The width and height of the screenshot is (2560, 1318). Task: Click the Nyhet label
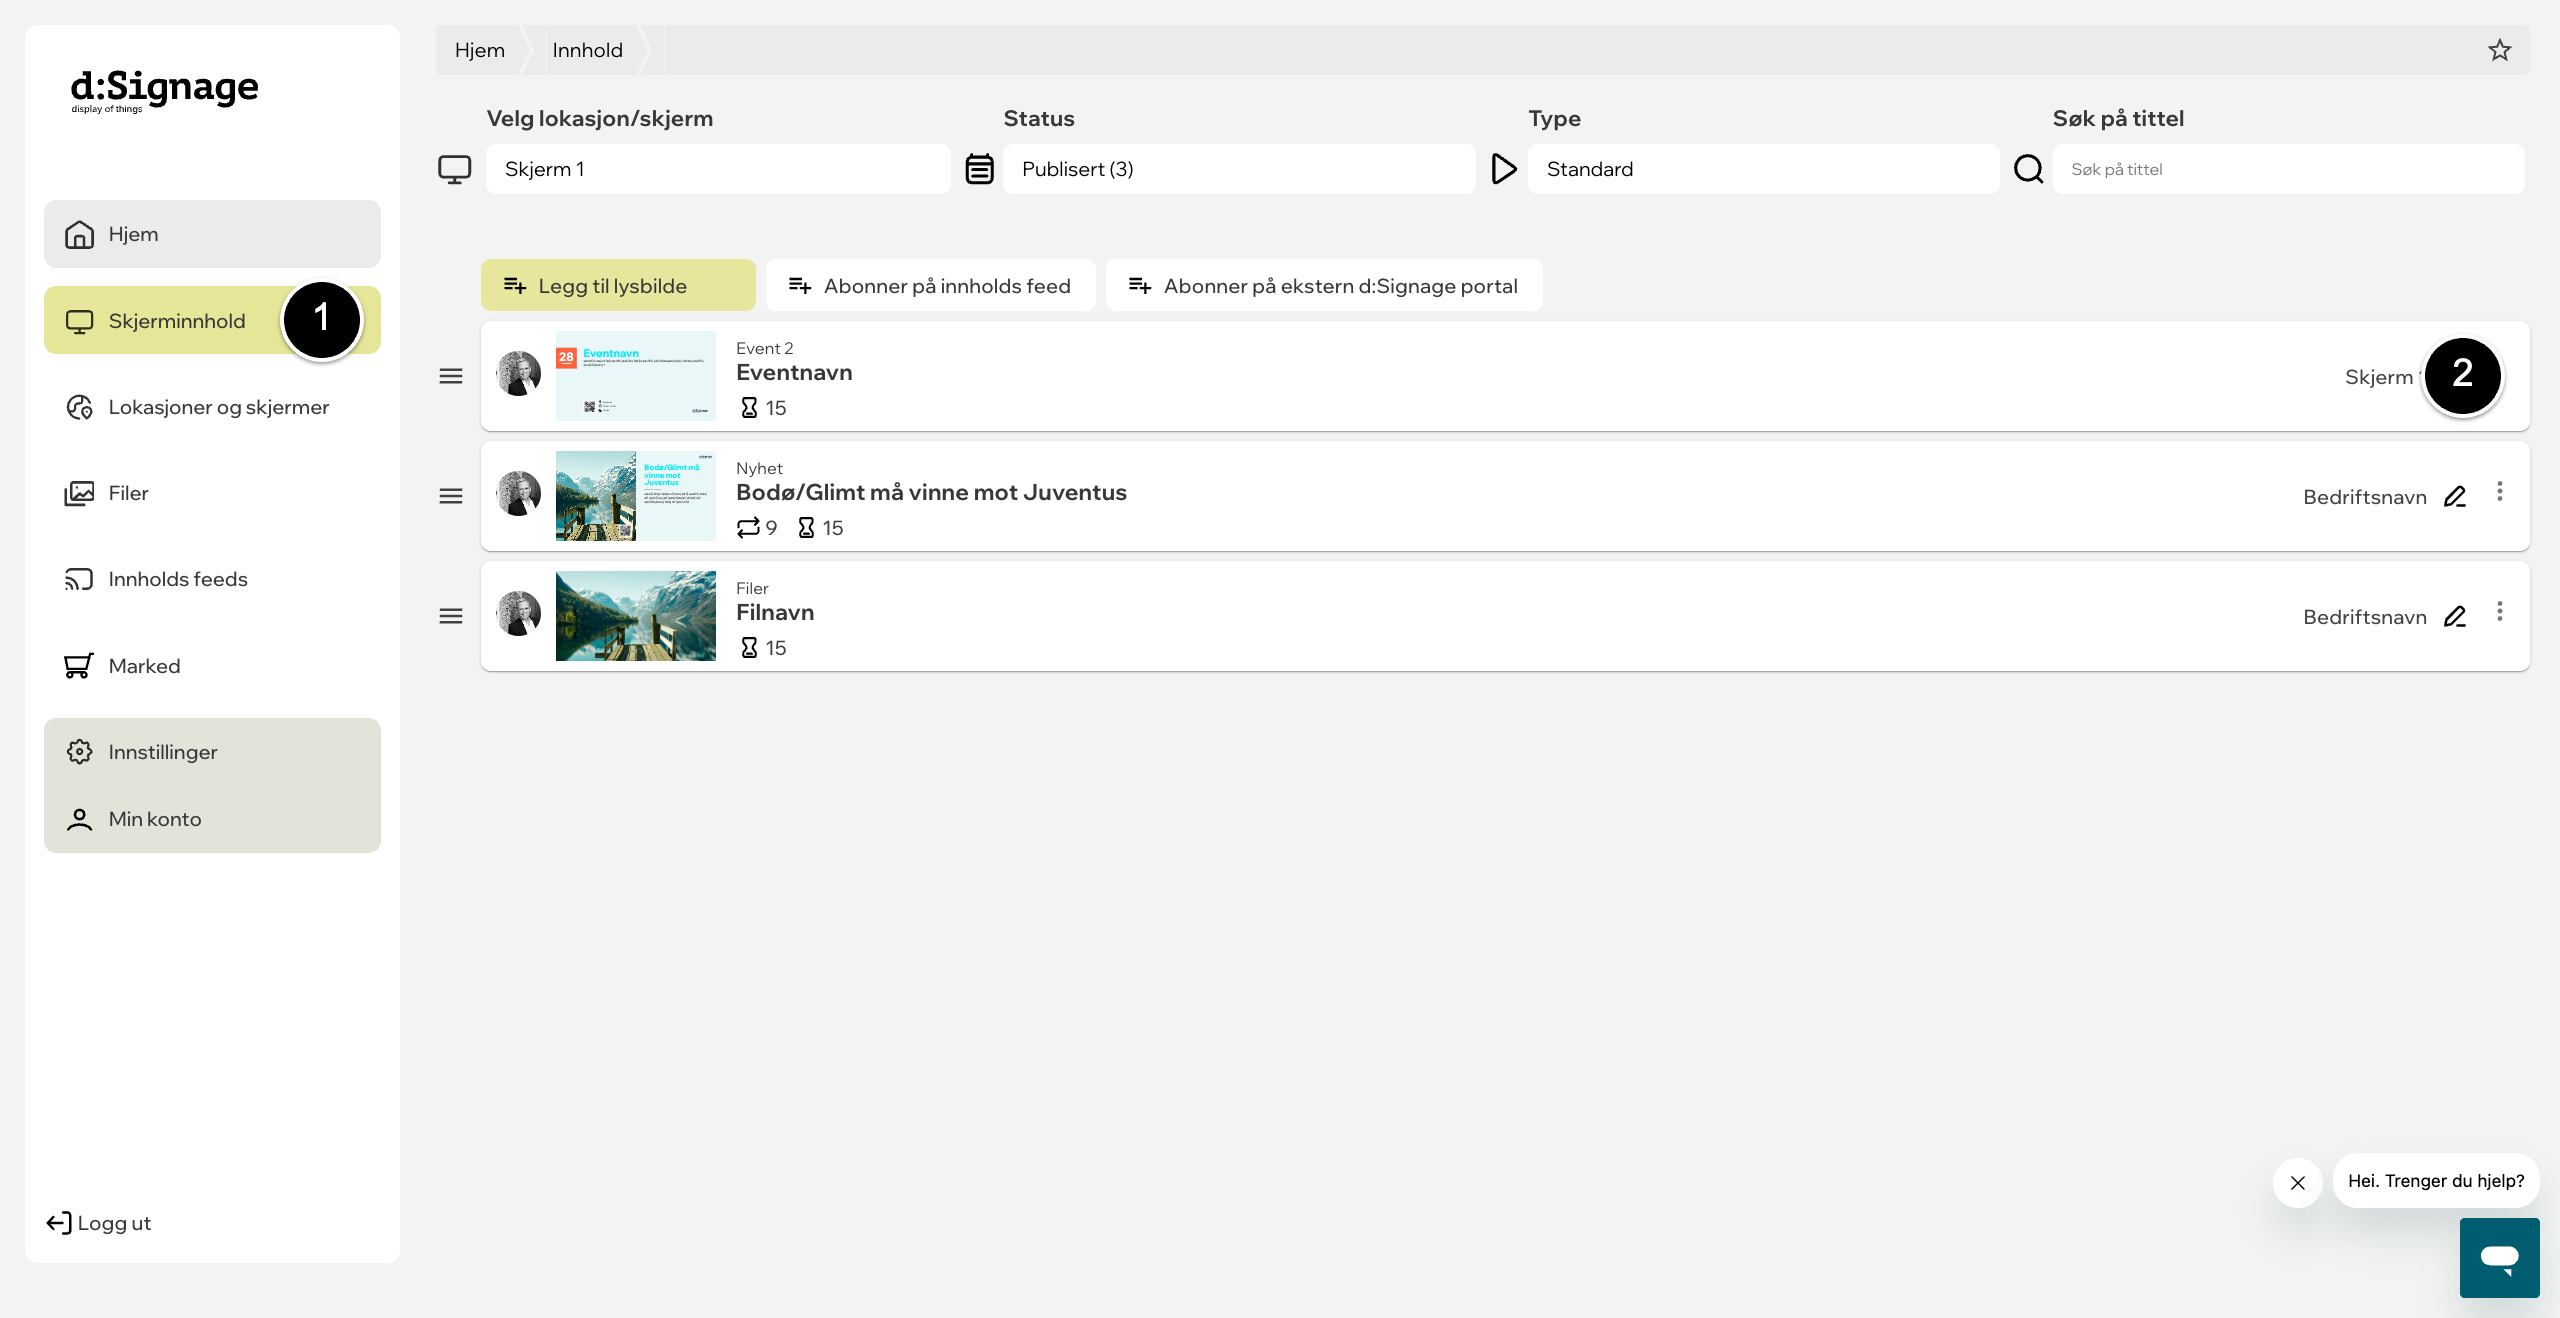click(x=759, y=468)
